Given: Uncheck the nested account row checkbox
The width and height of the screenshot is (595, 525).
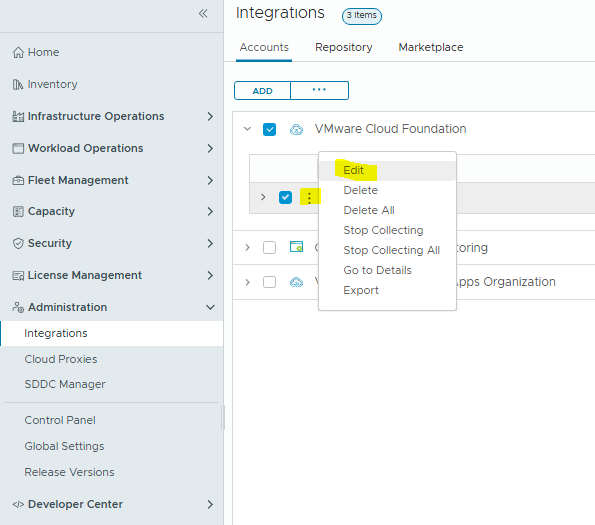Looking at the screenshot, I should pos(285,197).
